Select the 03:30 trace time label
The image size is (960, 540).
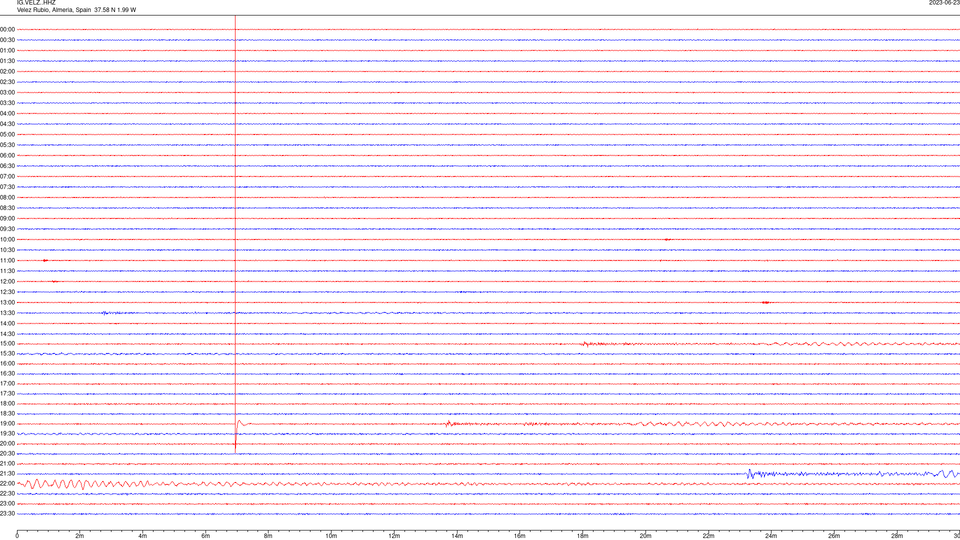[7, 103]
